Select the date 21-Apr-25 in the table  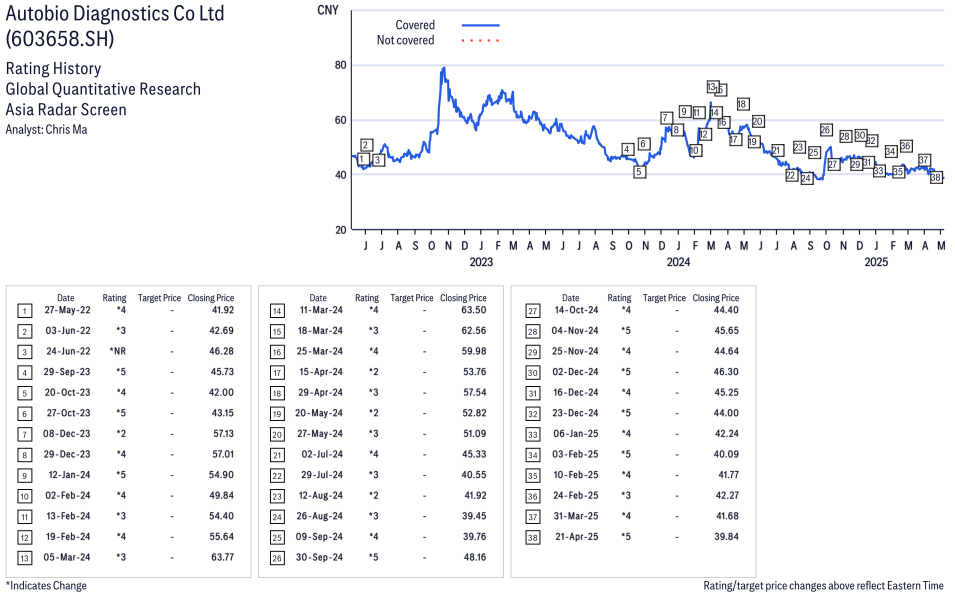pos(577,537)
